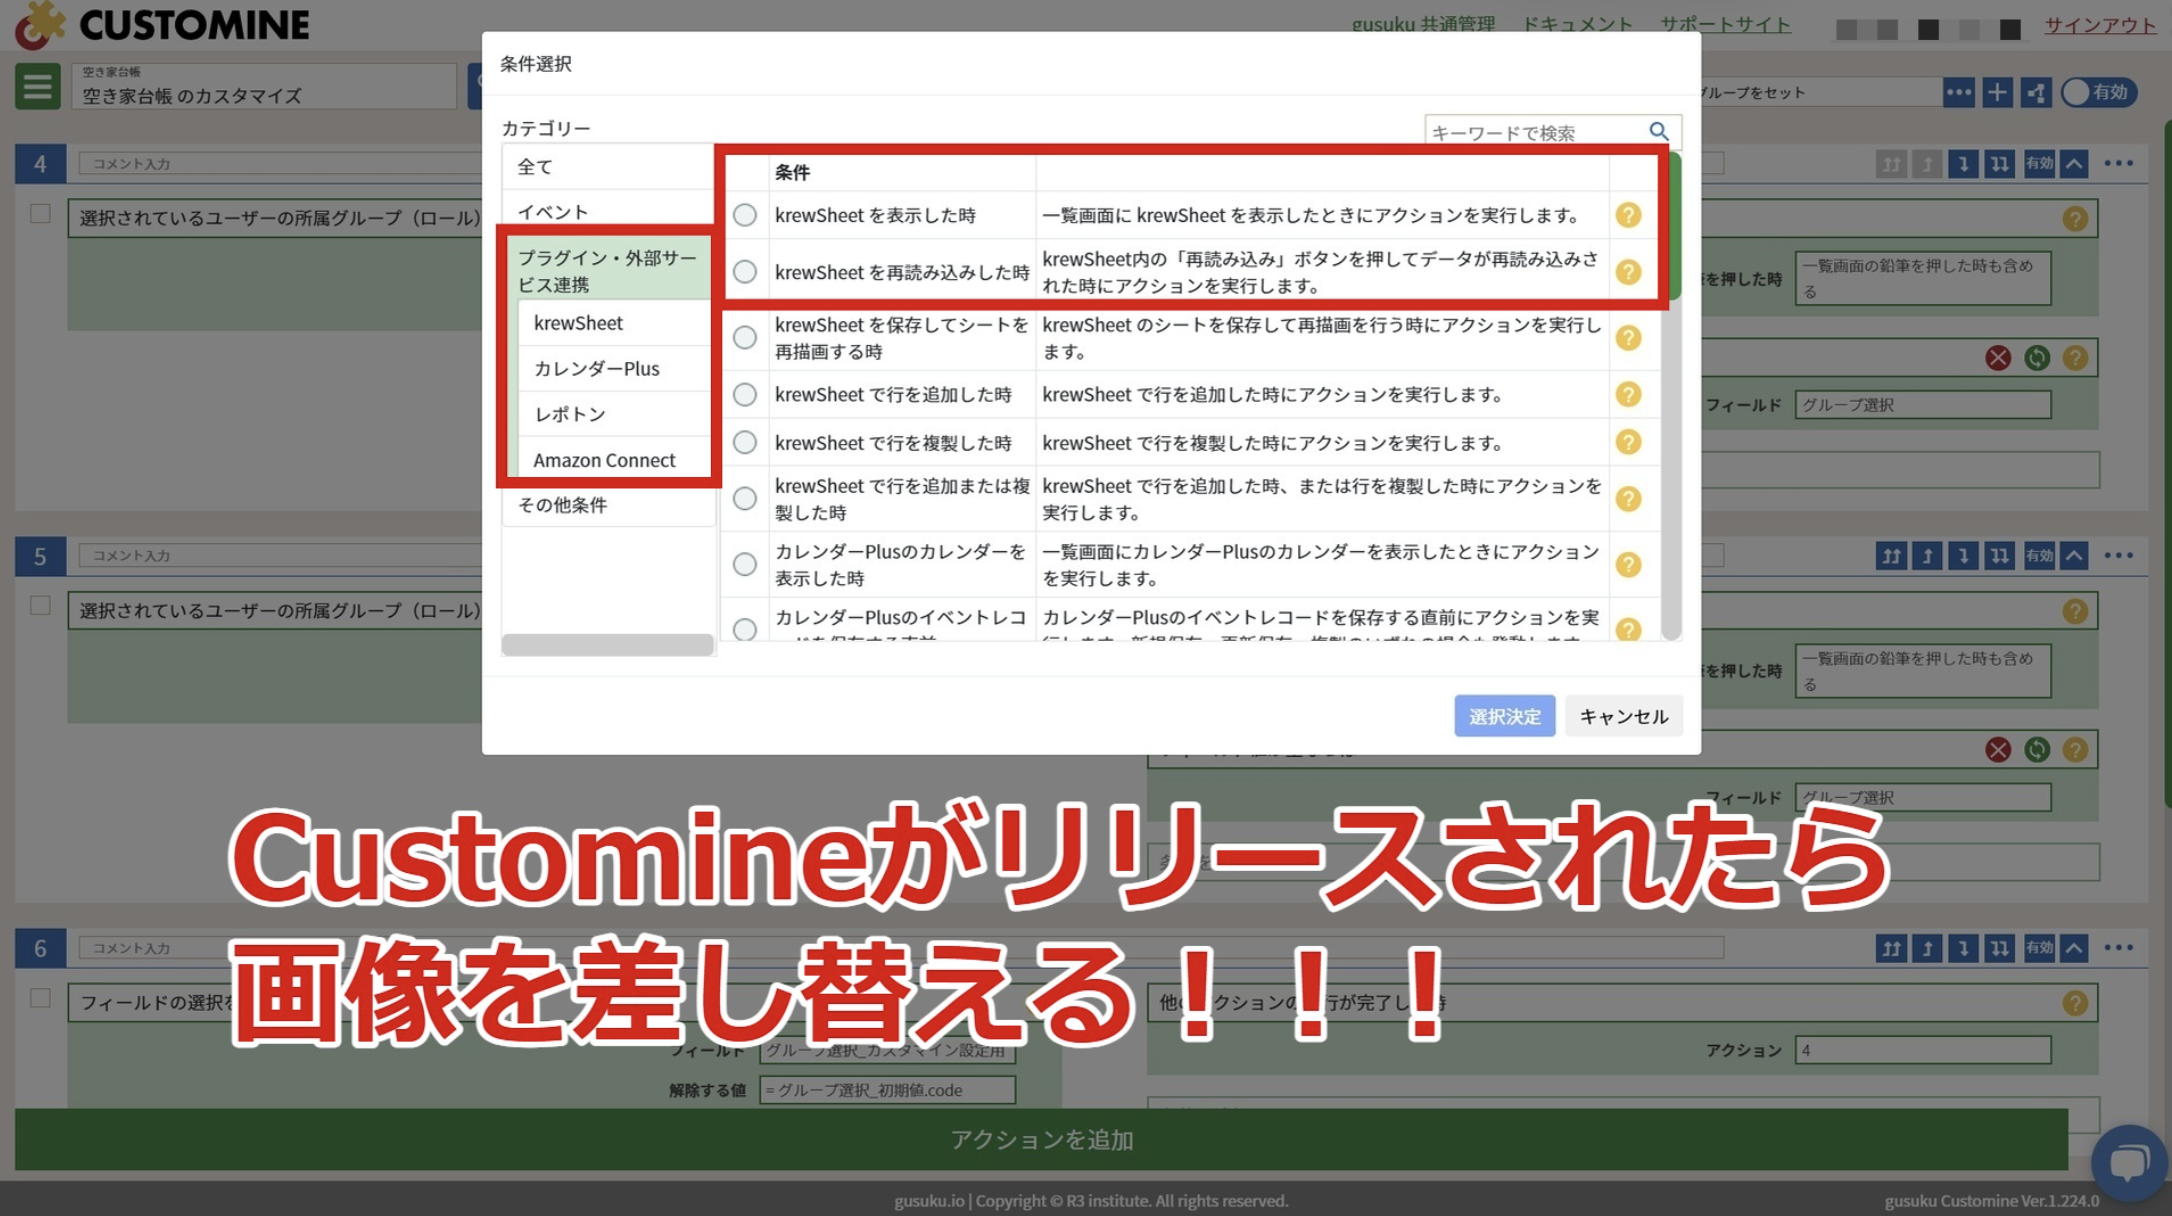Open help for krewSheet を表示した時 condition
Screen dimensions: 2172x1216
click(1628, 215)
